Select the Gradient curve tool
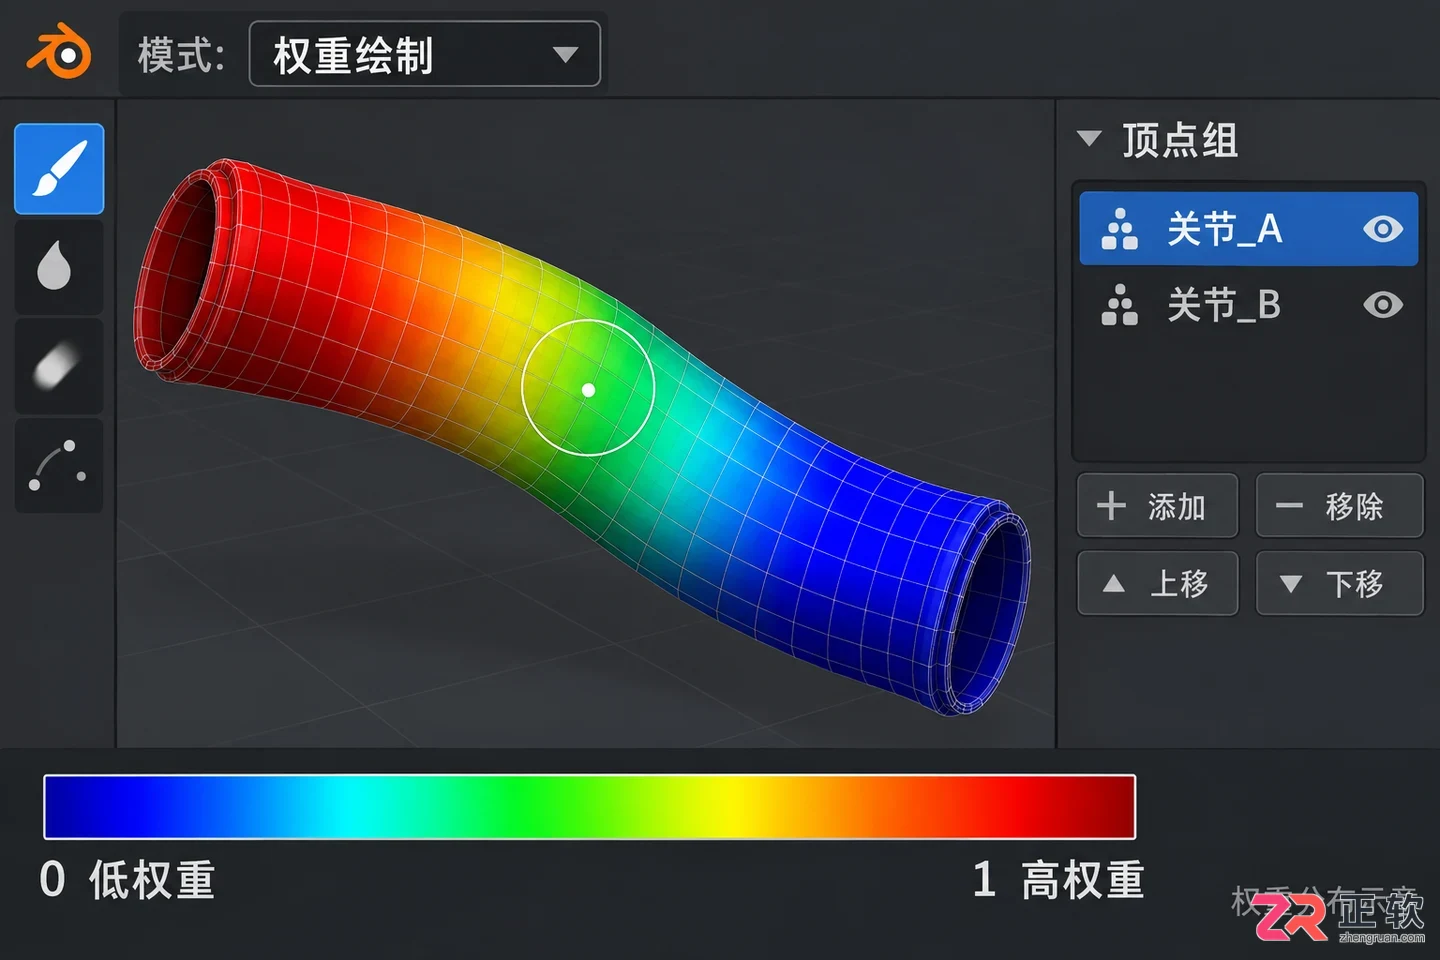1440x960 pixels. 59,466
